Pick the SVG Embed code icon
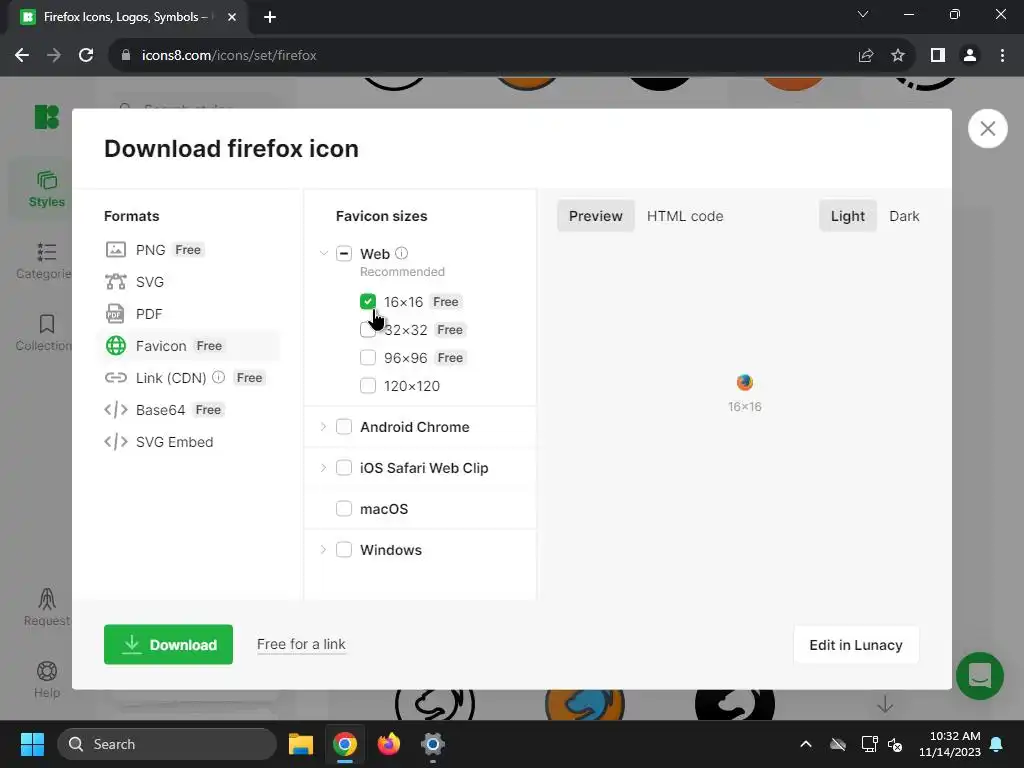This screenshot has width=1024, height=768. tap(116, 441)
